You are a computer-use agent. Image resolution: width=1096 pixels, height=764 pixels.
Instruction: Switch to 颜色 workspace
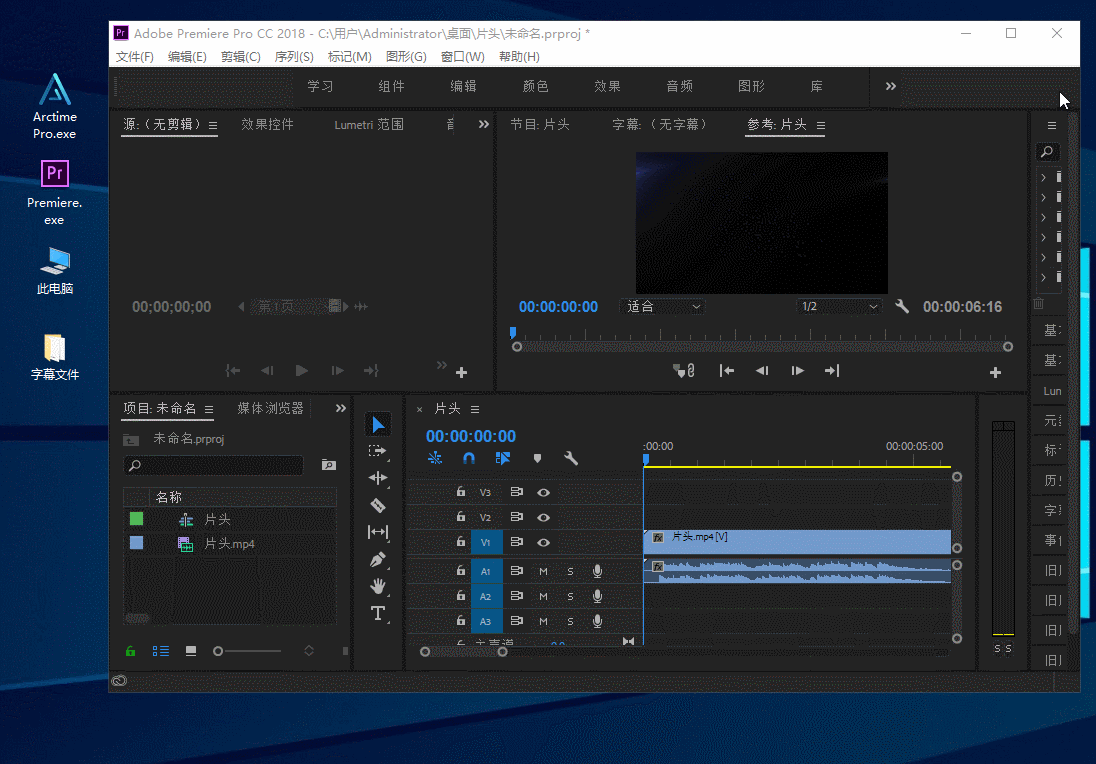535,86
